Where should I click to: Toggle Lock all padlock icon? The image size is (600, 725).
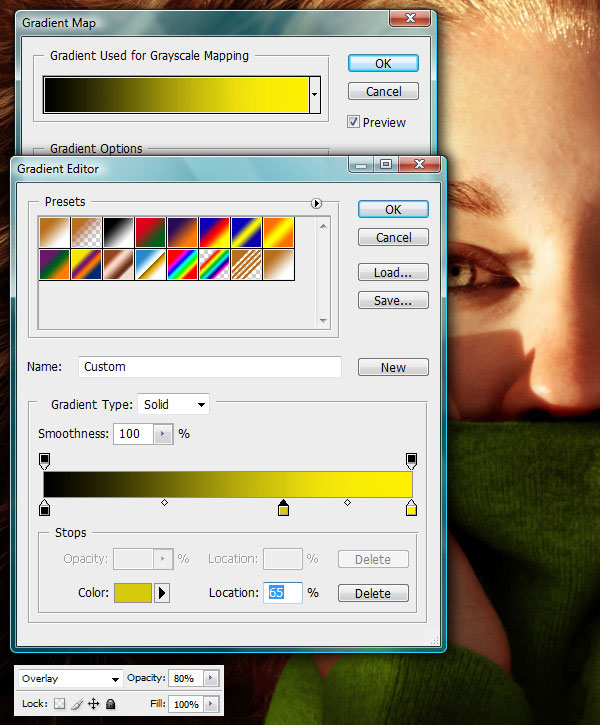point(110,704)
